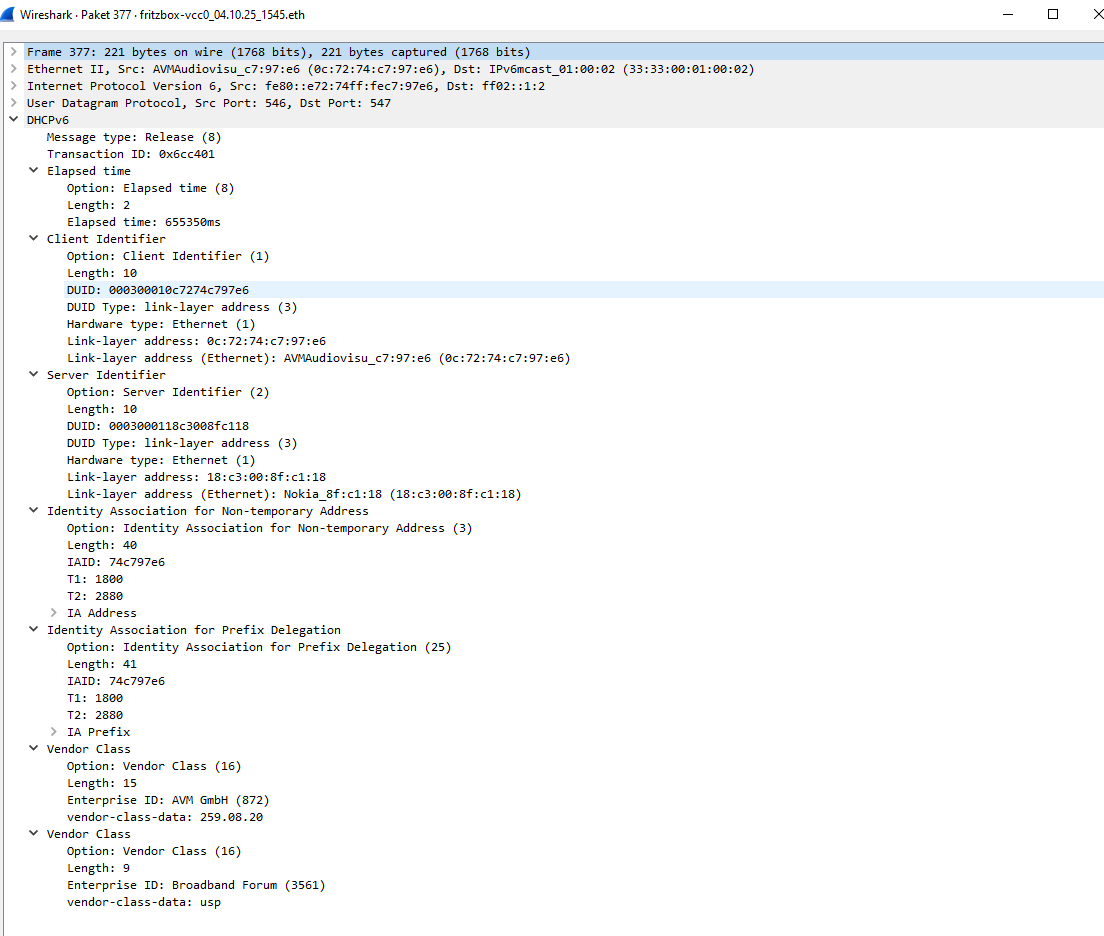
Task: Select Enterprise ID: Broadband Forum (3561)
Action: tap(196, 885)
